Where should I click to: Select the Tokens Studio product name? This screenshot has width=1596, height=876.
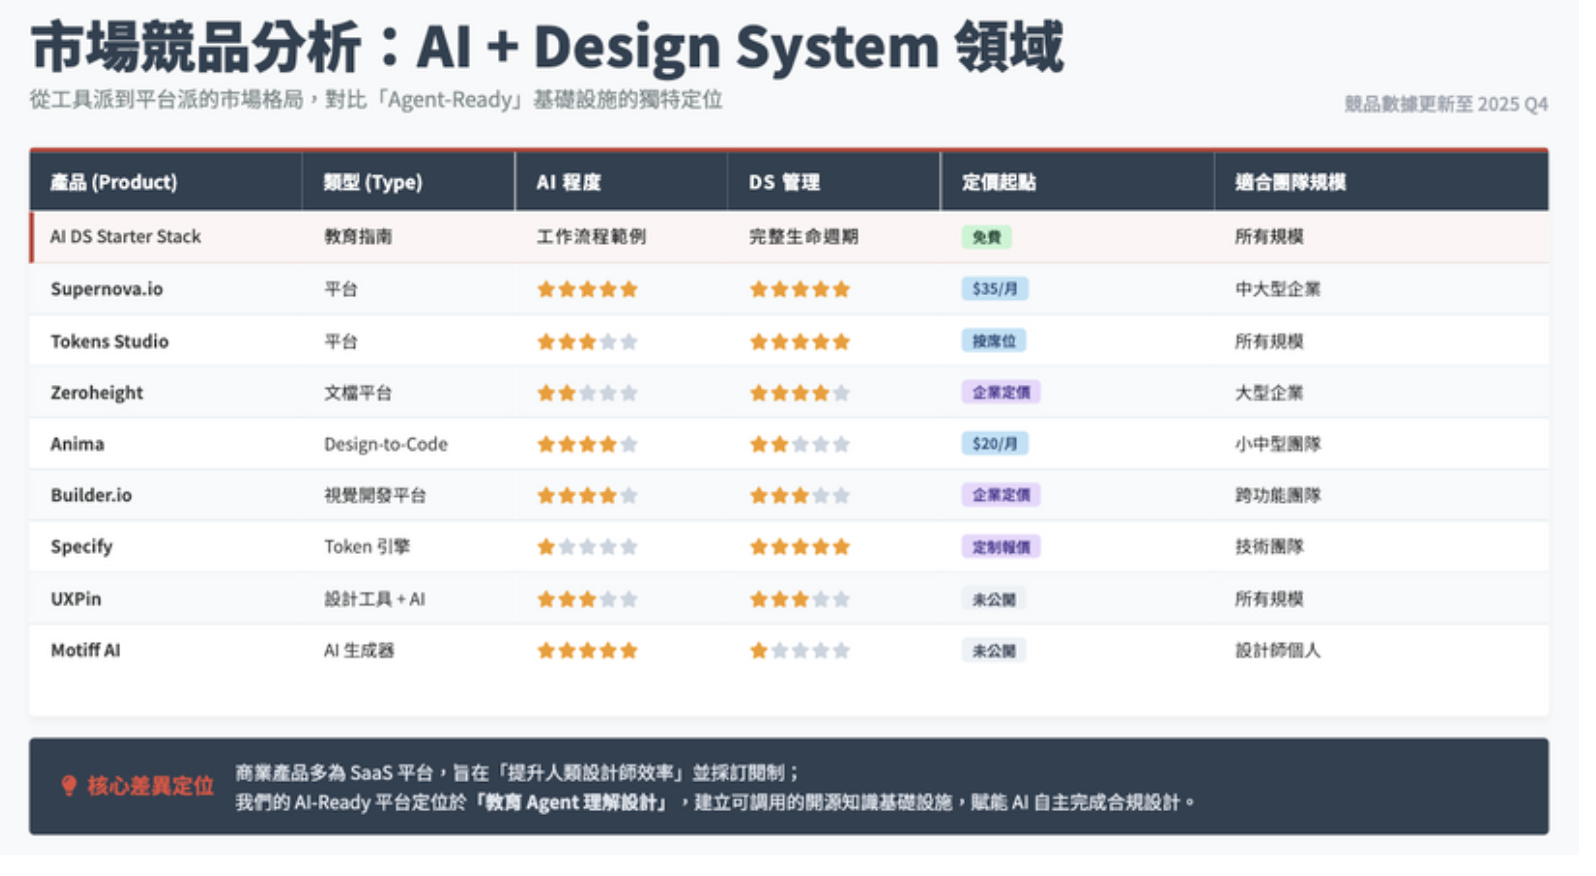110,341
